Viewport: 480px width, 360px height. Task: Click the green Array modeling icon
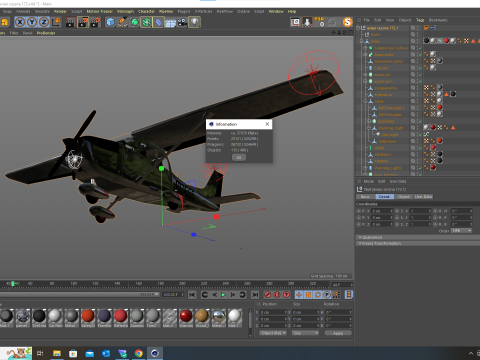click(x=146, y=22)
